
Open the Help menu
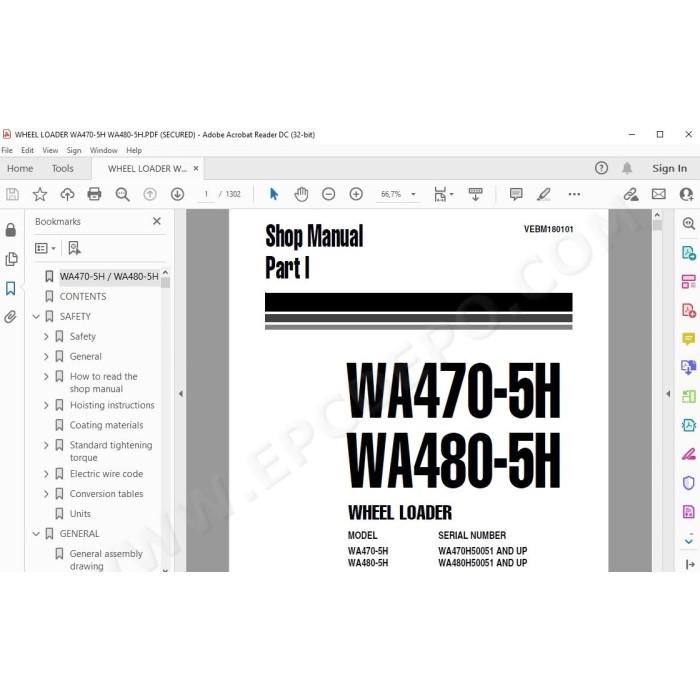coord(134,150)
